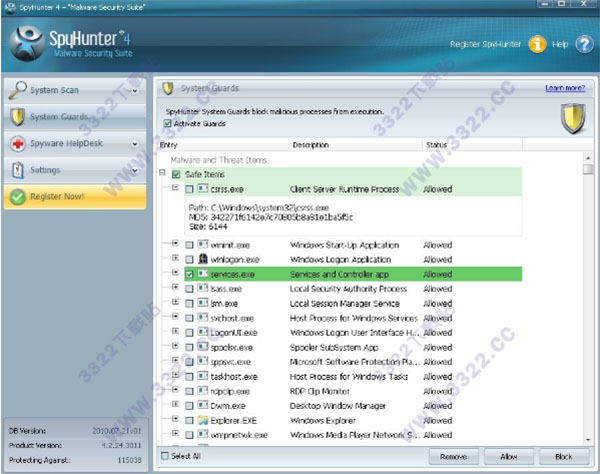Screen dimensions: 600x474
Task: Click the Explorer.EXE folder icon
Action: coord(203,420)
